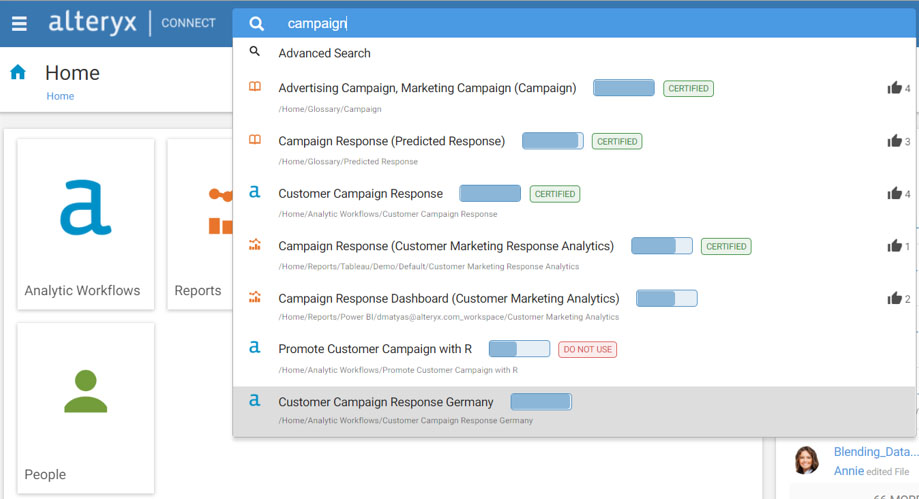Click relevance bar of Advertising Campaign result

pos(624,88)
